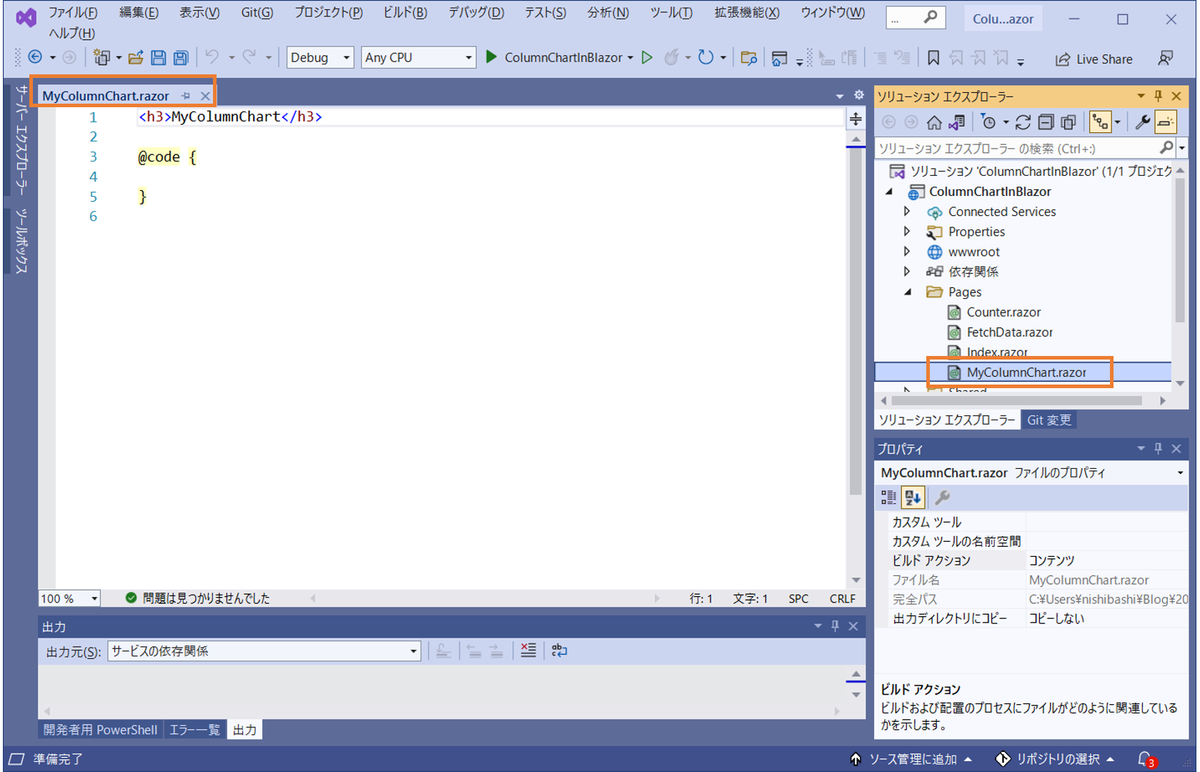Switch to the Git 変更 tab
Screen dimensions: 1200x772
point(1049,420)
